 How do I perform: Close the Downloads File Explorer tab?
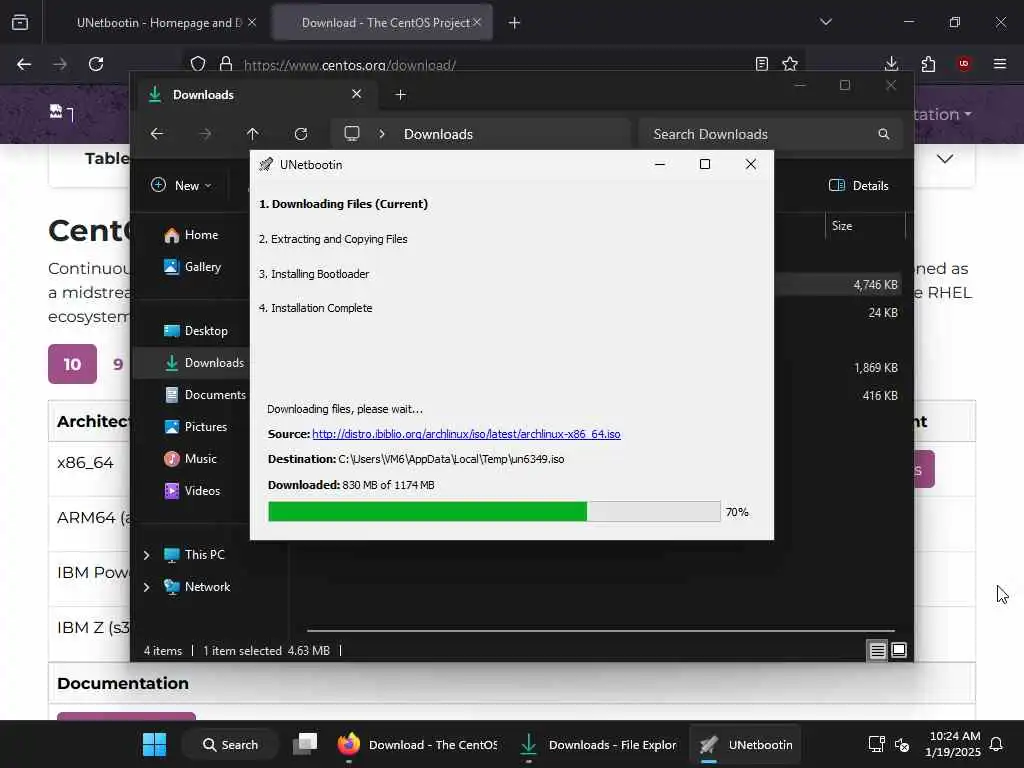pos(357,94)
